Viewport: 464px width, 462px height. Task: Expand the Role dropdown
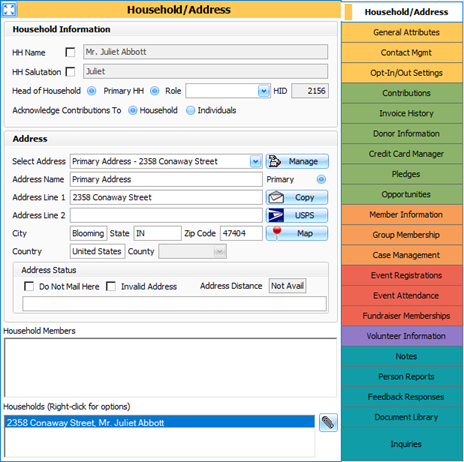[264, 91]
